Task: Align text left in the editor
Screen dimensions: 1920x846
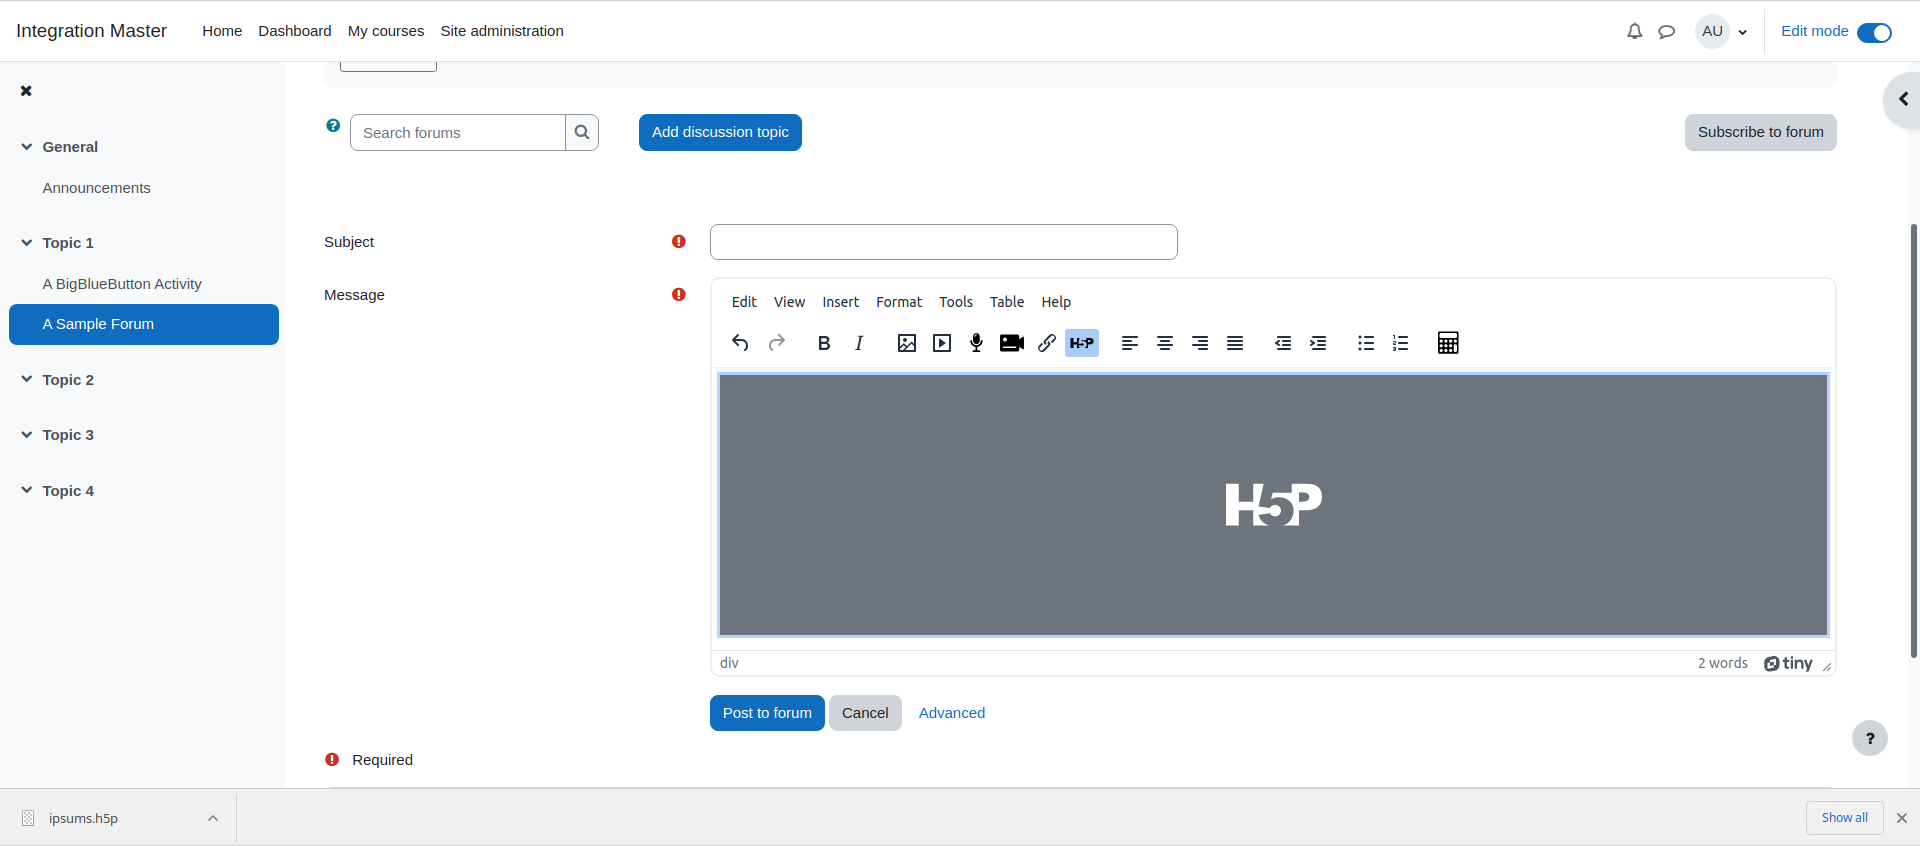Action: coord(1130,343)
